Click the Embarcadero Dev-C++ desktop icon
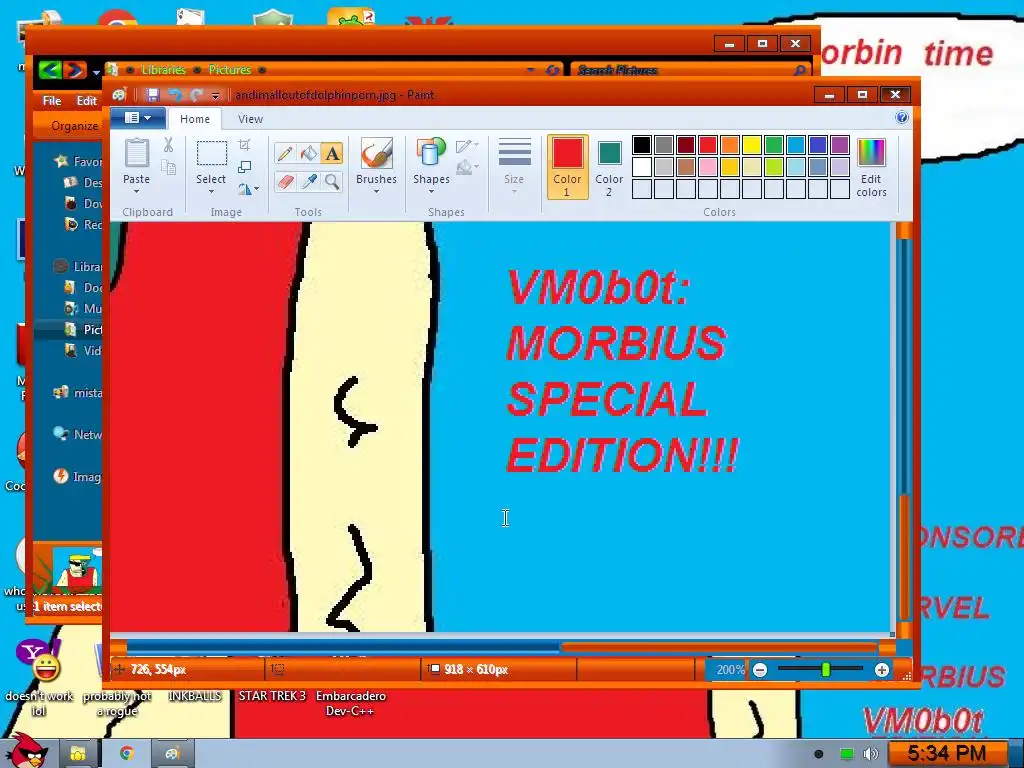Viewport: 1024px width, 768px height. (351, 703)
